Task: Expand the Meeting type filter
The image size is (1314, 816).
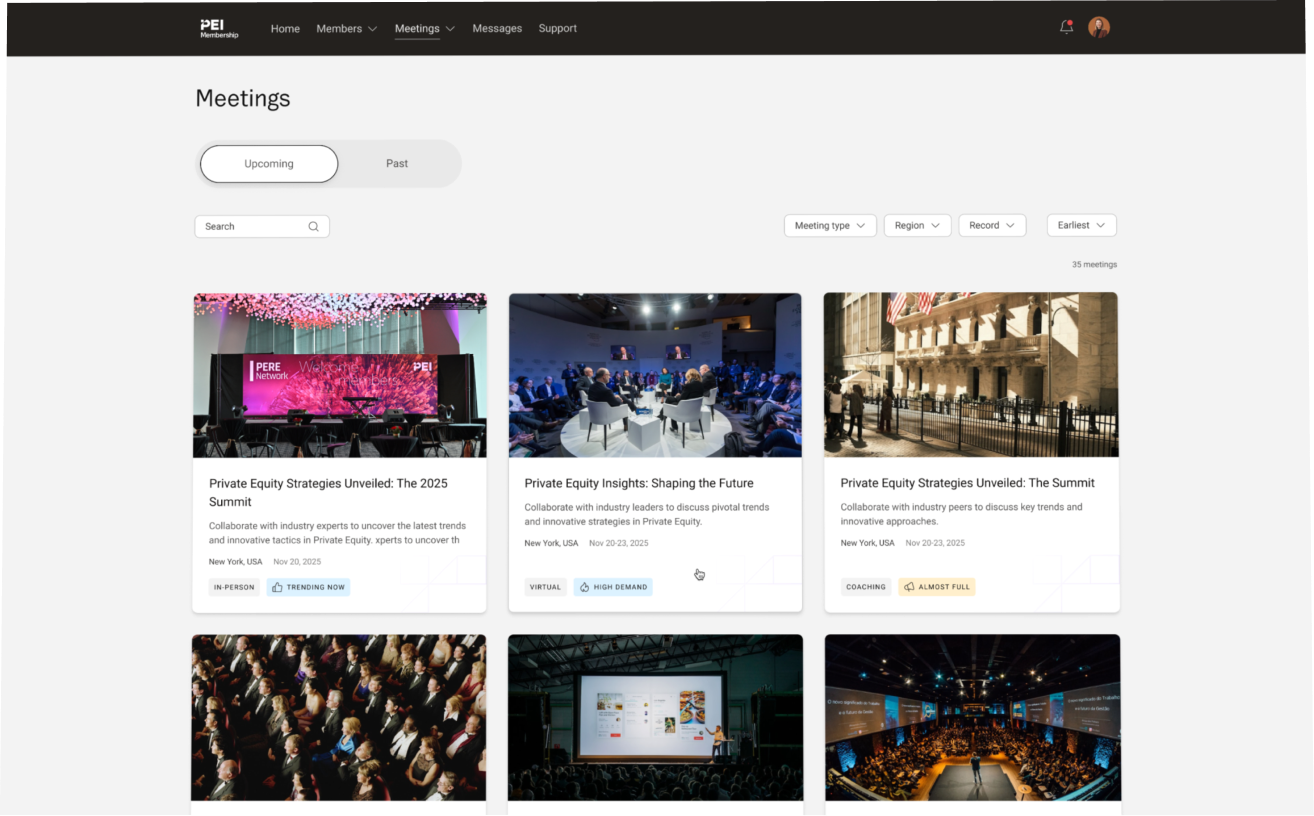Action: click(x=830, y=226)
